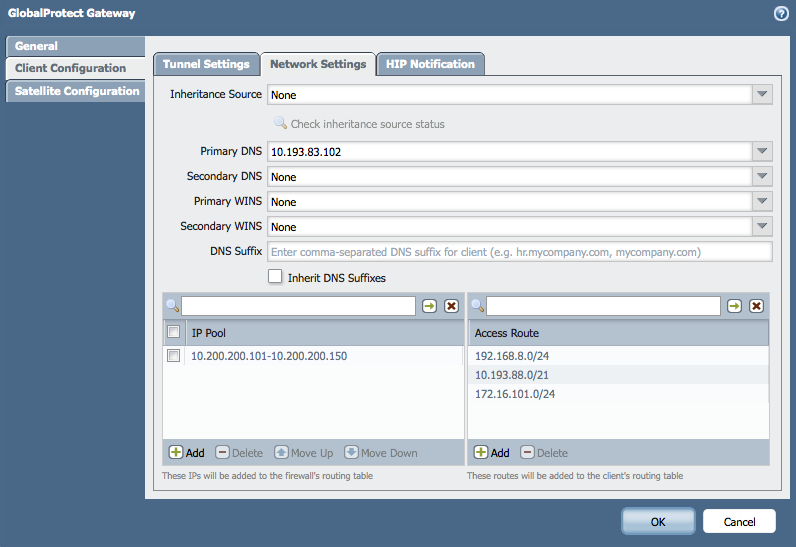Expand the Inheritance Source dropdown
The image size is (796, 547).
pos(762,94)
